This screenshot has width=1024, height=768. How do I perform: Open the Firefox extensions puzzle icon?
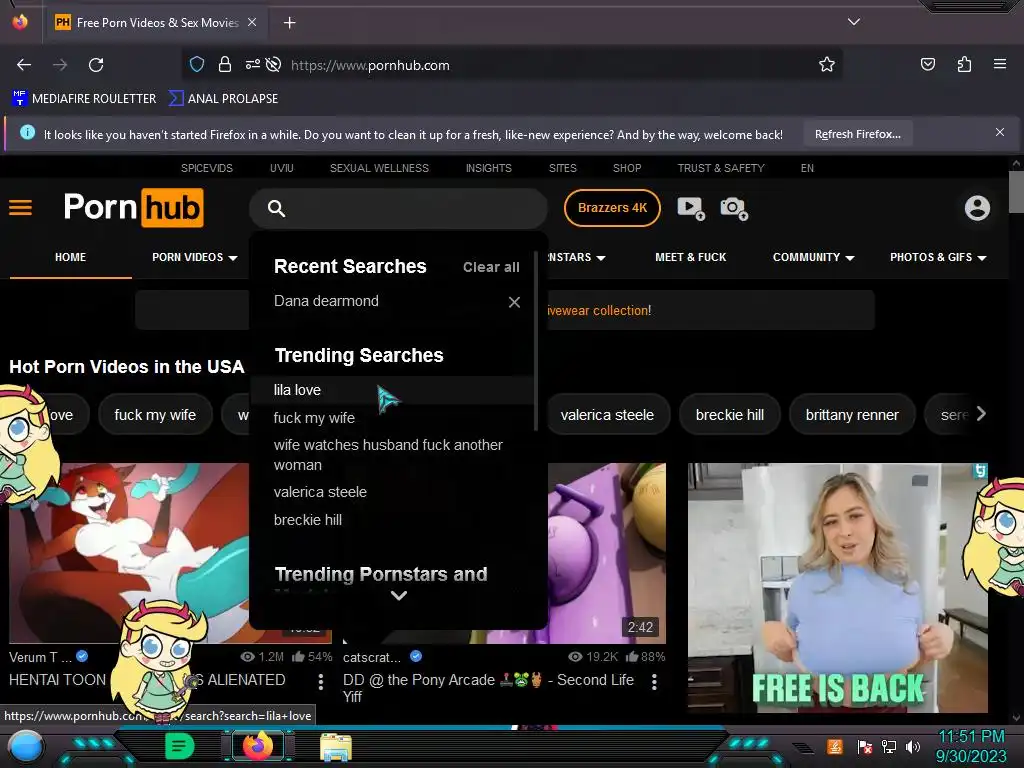tap(964, 64)
